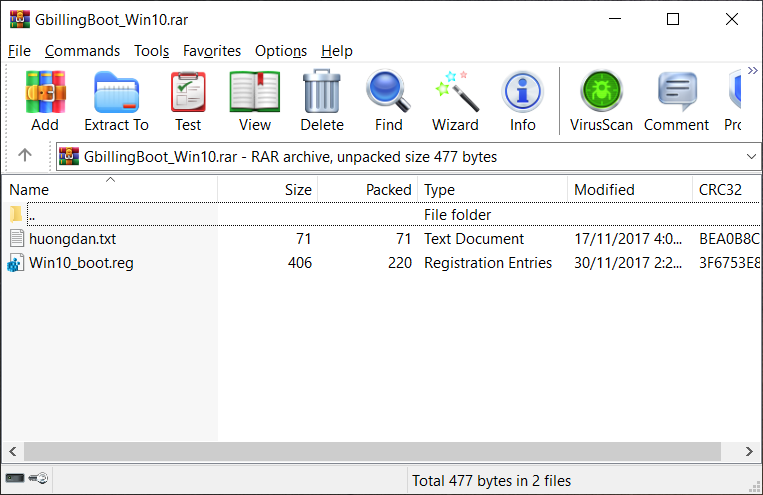Click the Delete trash can icon
The height and width of the screenshot is (495, 763).
[x=322, y=91]
